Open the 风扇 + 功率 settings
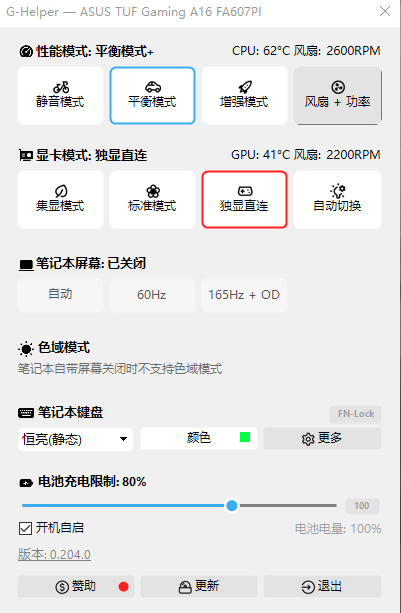This screenshot has height=613, width=401. pyautogui.click(x=337, y=95)
